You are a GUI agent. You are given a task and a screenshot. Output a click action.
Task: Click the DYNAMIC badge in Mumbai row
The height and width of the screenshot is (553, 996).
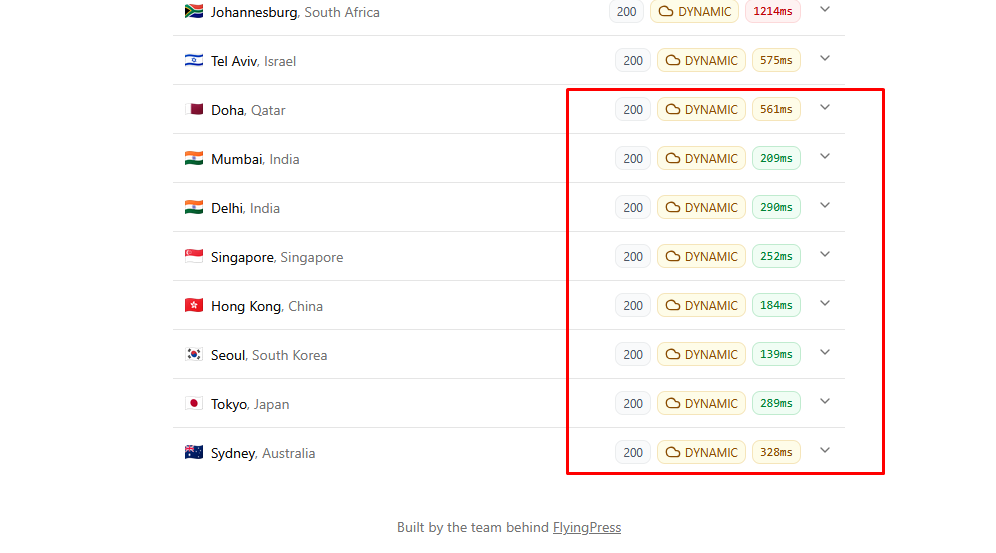coord(701,158)
